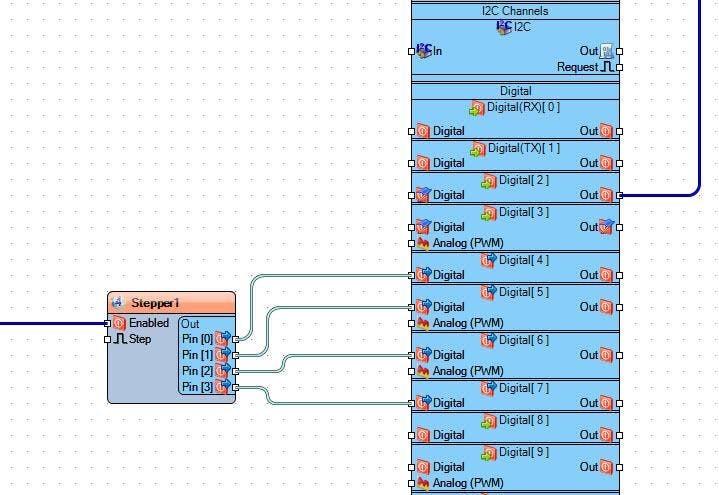Click the Digital[ 7 ] header icon
This screenshot has height=495, width=719.
tap(489, 389)
